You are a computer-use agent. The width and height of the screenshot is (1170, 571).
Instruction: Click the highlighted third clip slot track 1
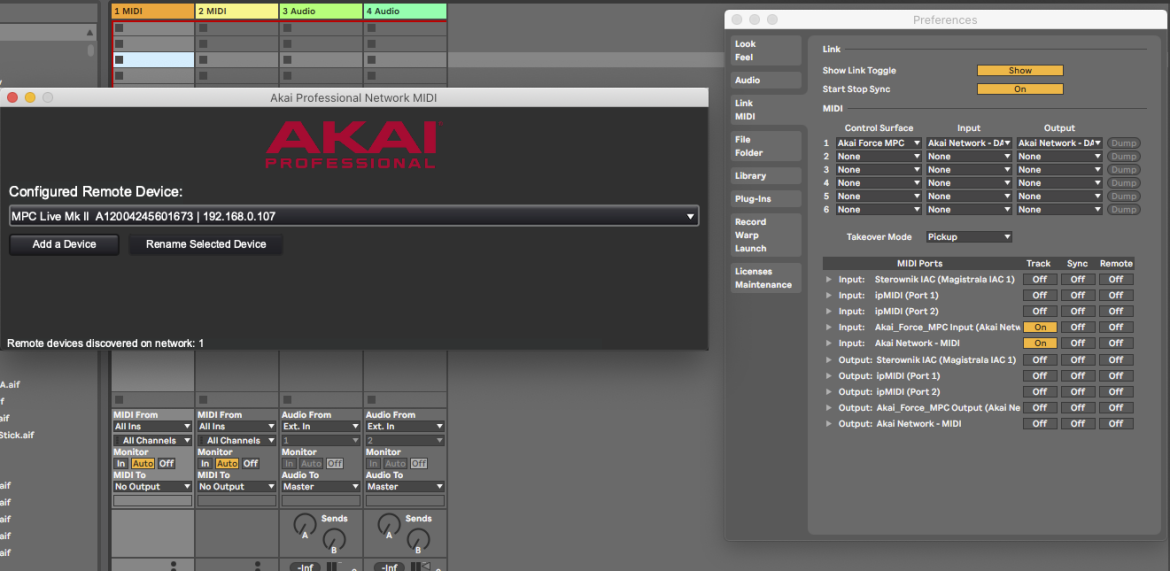[153, 60]
